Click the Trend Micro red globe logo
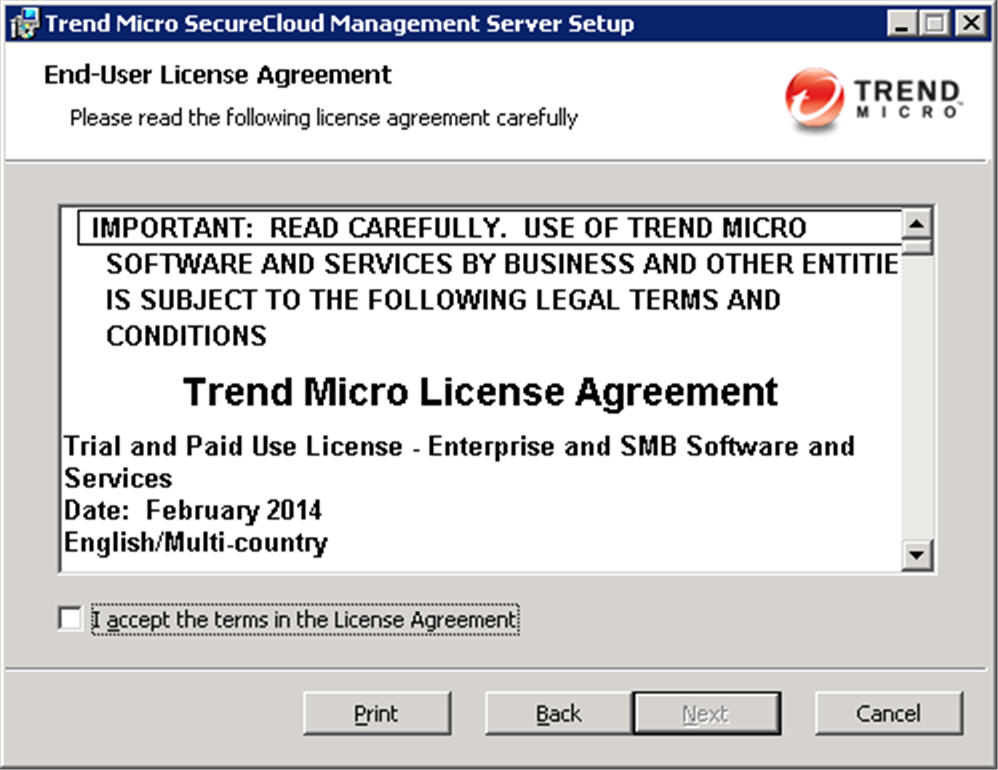This screenshot has width=998, height=770. pos(815,97)
